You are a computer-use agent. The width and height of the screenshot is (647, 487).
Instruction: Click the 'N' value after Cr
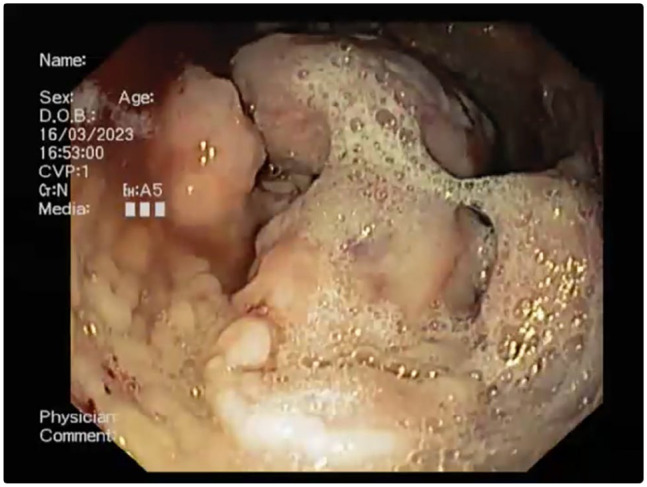(x=64, y=190)
